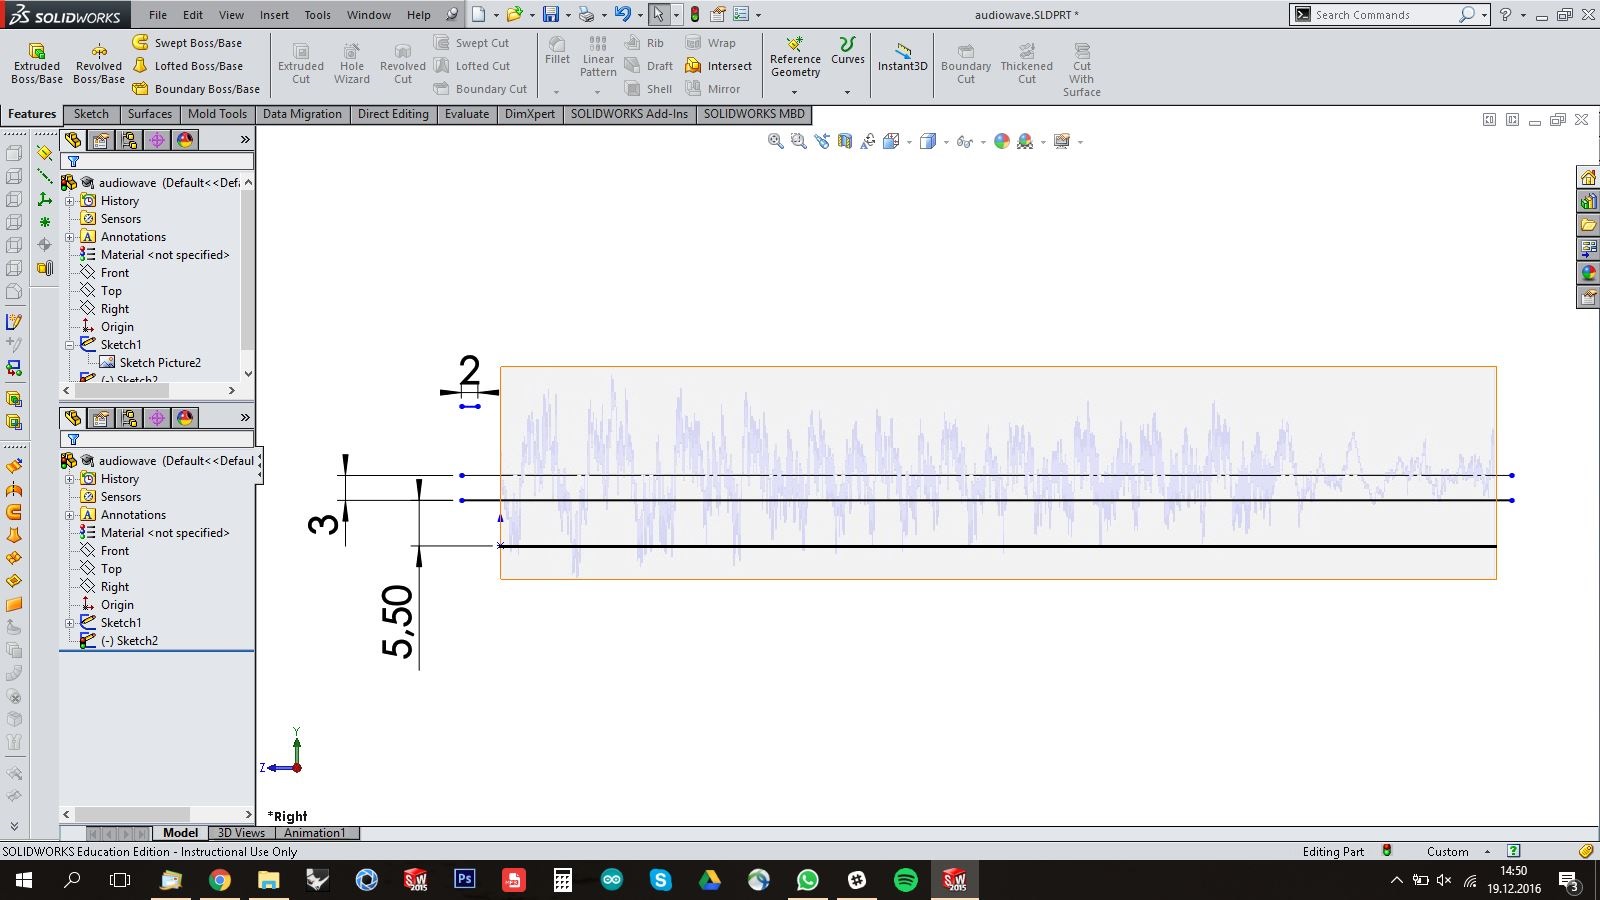The image size is (1600, 900).
Task: Open Undo dropdown arrow
Action: [640, 15]
